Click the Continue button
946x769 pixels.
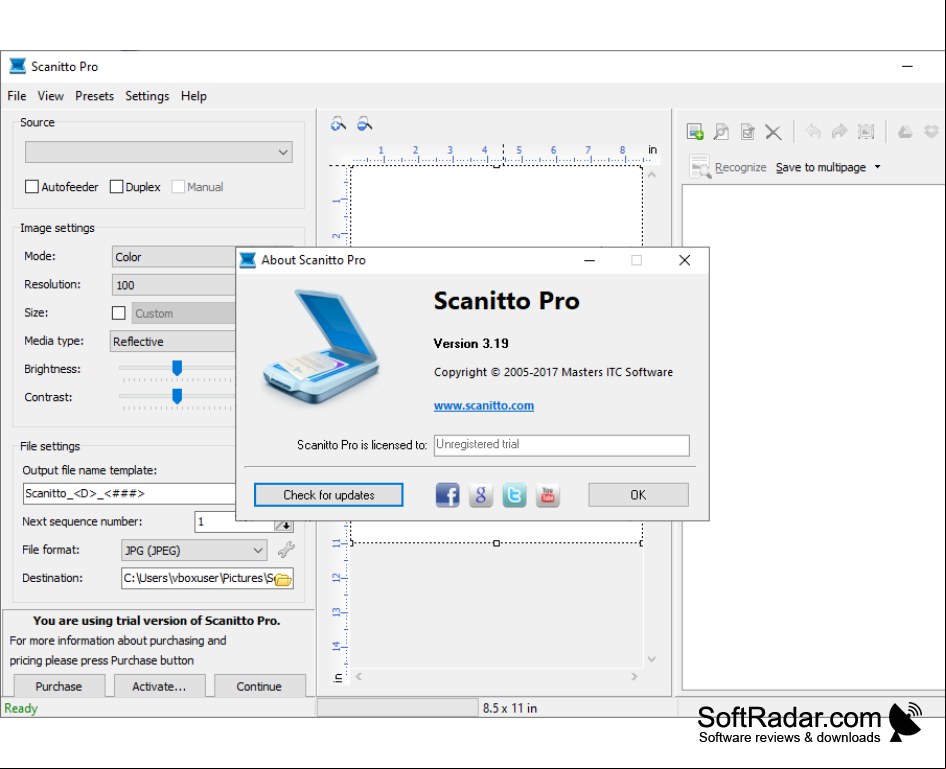click(259, 686)
